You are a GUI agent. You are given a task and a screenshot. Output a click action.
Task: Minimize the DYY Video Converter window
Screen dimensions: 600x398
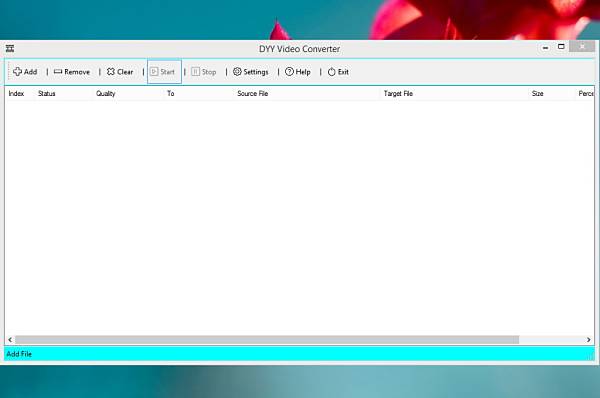[x=546, y=48]
